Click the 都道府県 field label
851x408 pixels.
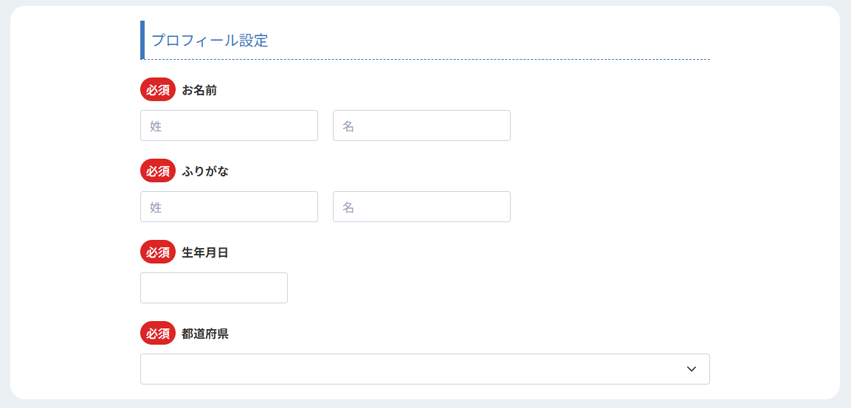point(205,334)
